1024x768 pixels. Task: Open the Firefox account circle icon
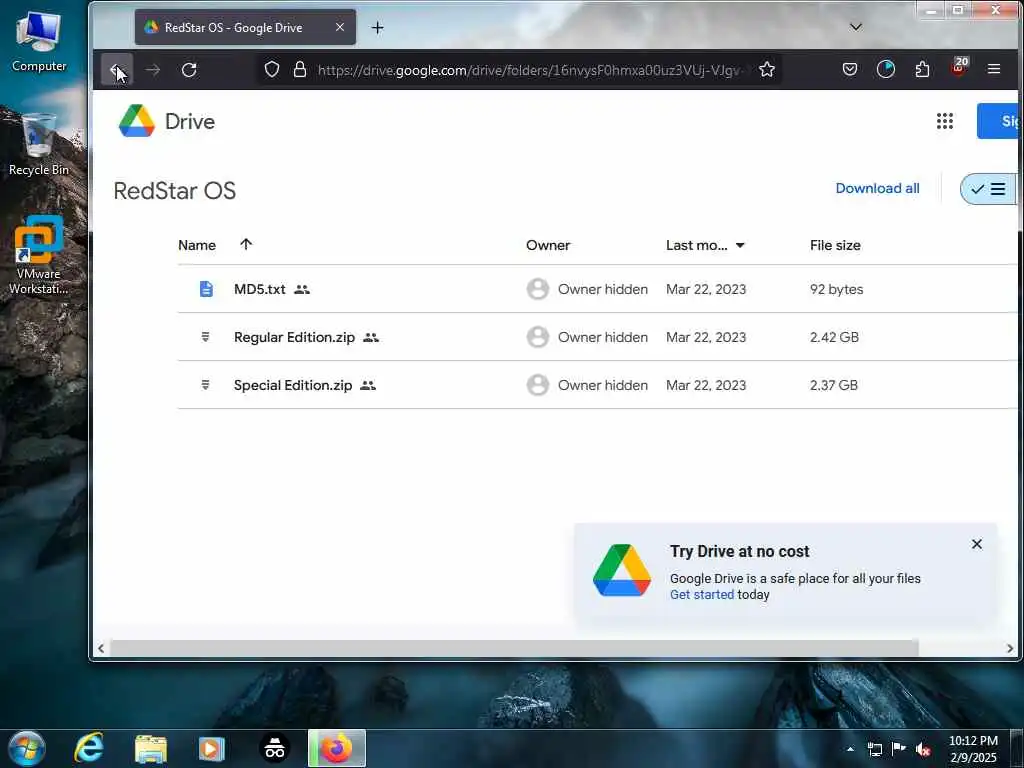coord(886,69)
